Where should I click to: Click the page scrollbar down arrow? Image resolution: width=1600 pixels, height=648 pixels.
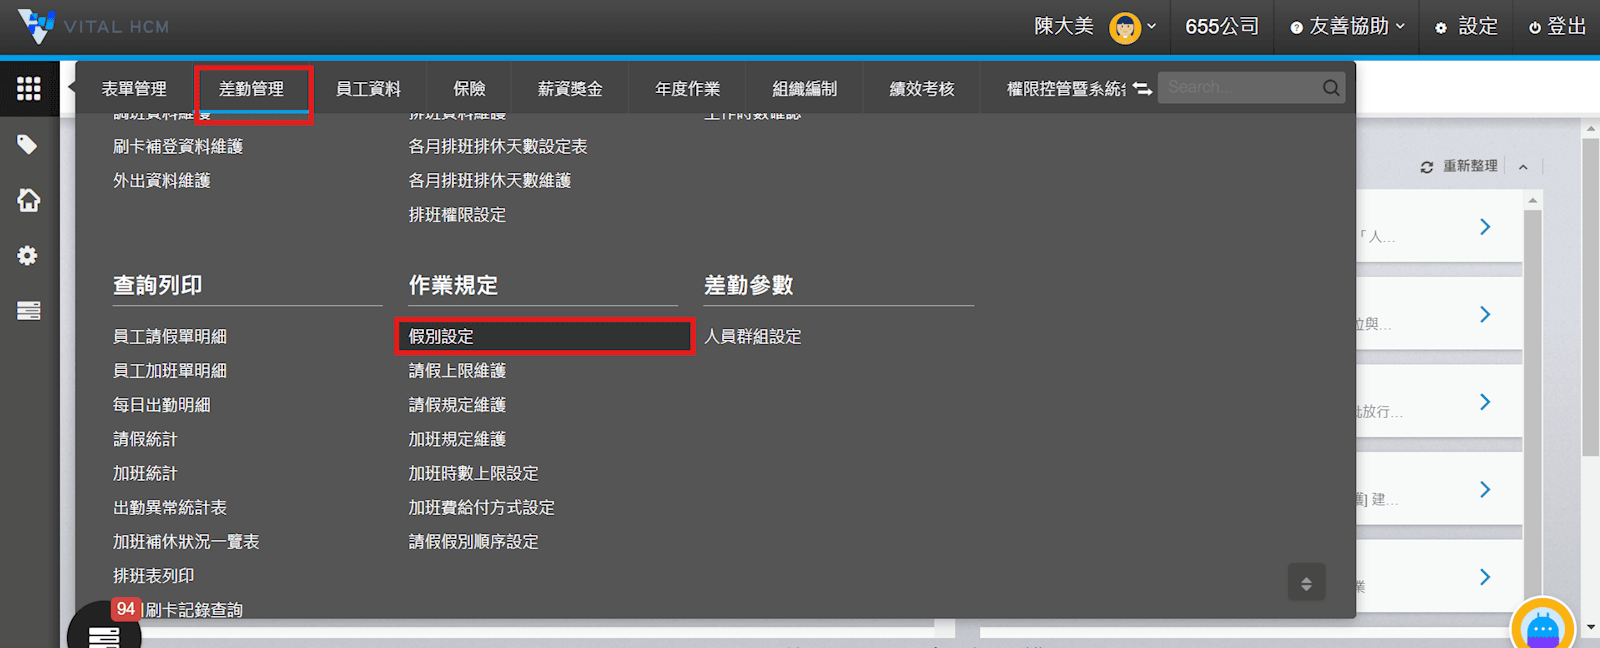(x=1591, y=628)
